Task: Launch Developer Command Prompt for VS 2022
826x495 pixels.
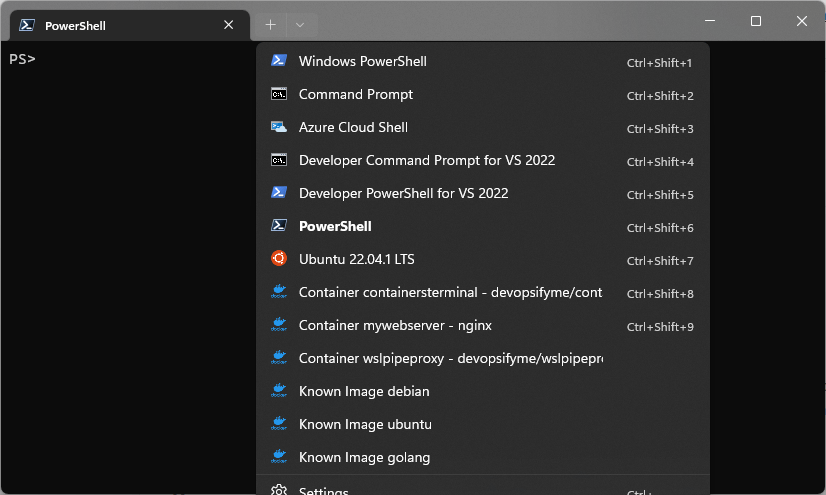Action: tap(426, 160)
